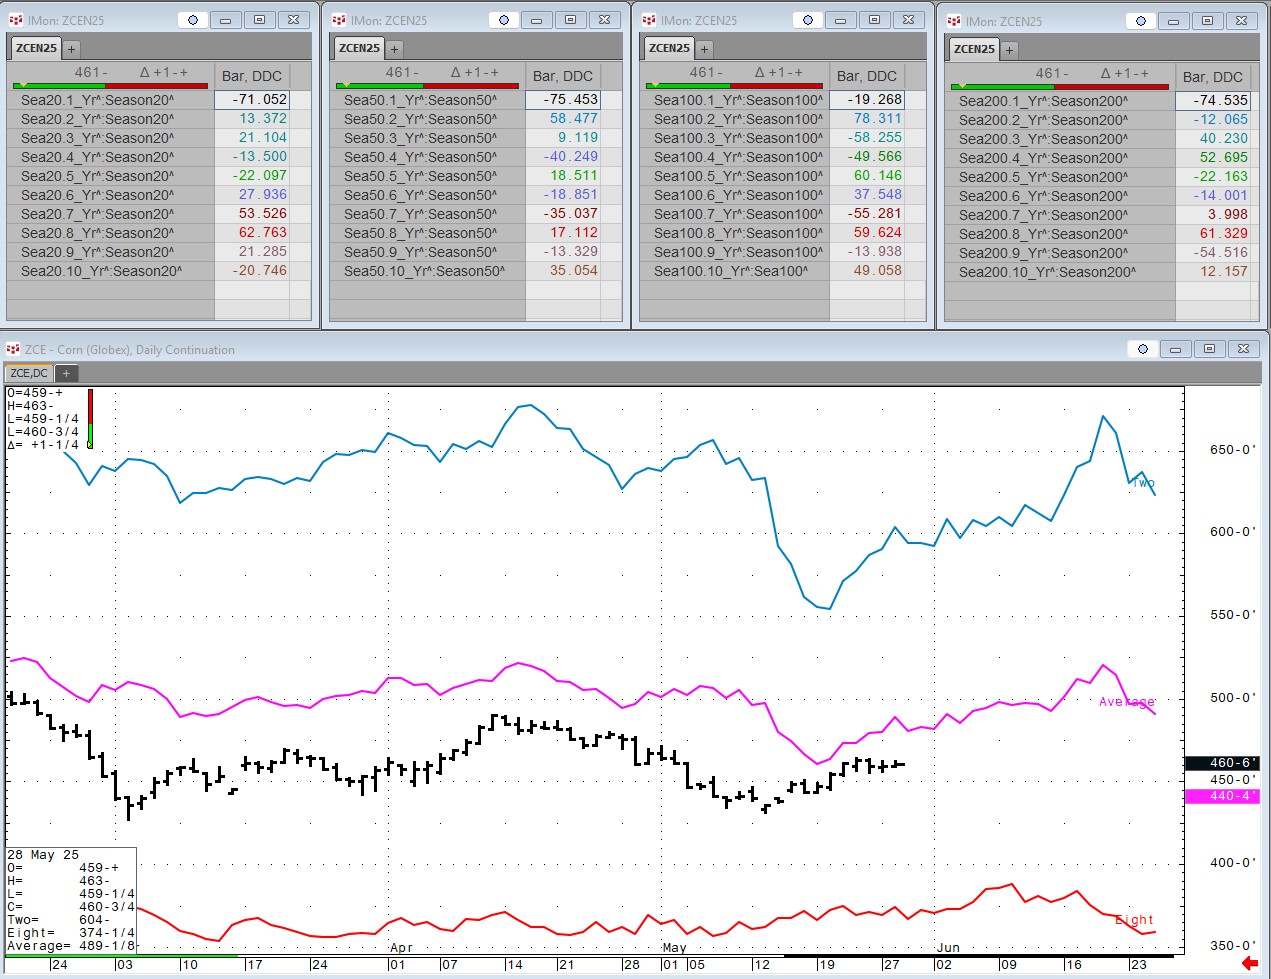Click the circle link button in corn chart window
The image size is (1271, 979).
[x=1142, y=349]
